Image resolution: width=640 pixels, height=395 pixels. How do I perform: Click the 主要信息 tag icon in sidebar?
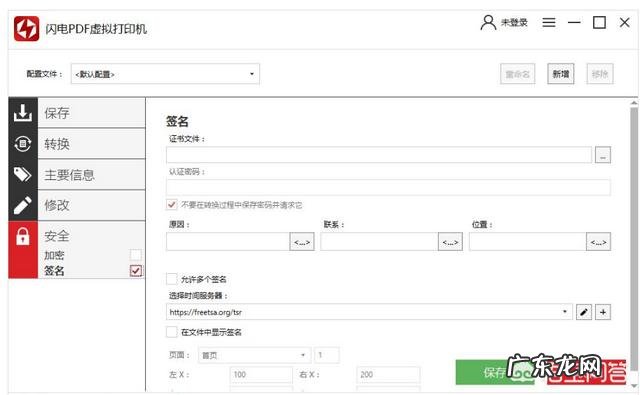click(x=23, y=174)
